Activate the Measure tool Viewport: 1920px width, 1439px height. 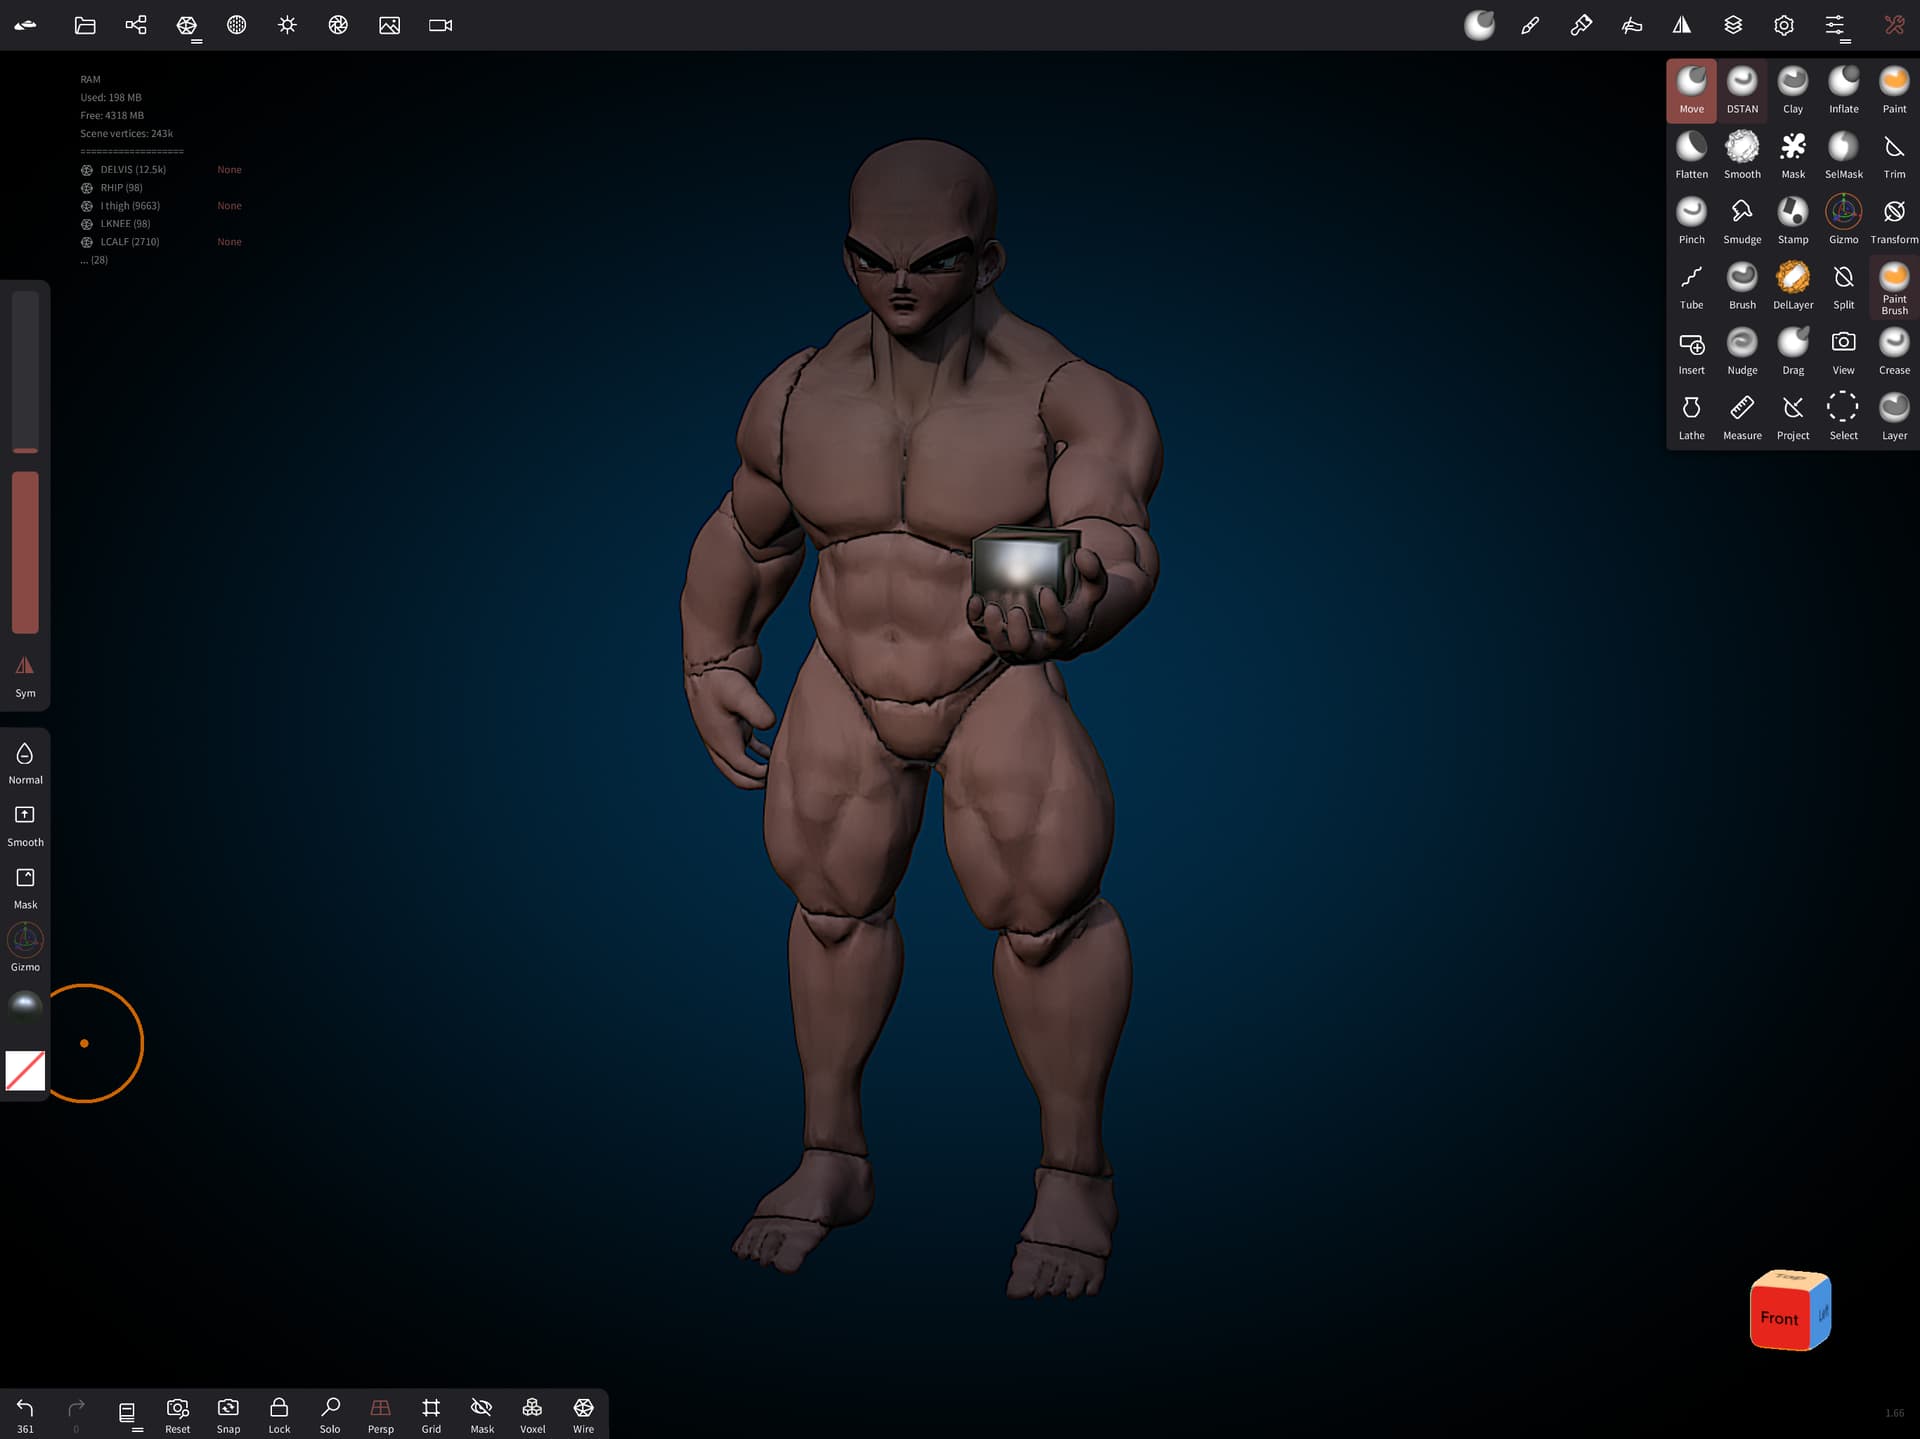[1741, 416]
